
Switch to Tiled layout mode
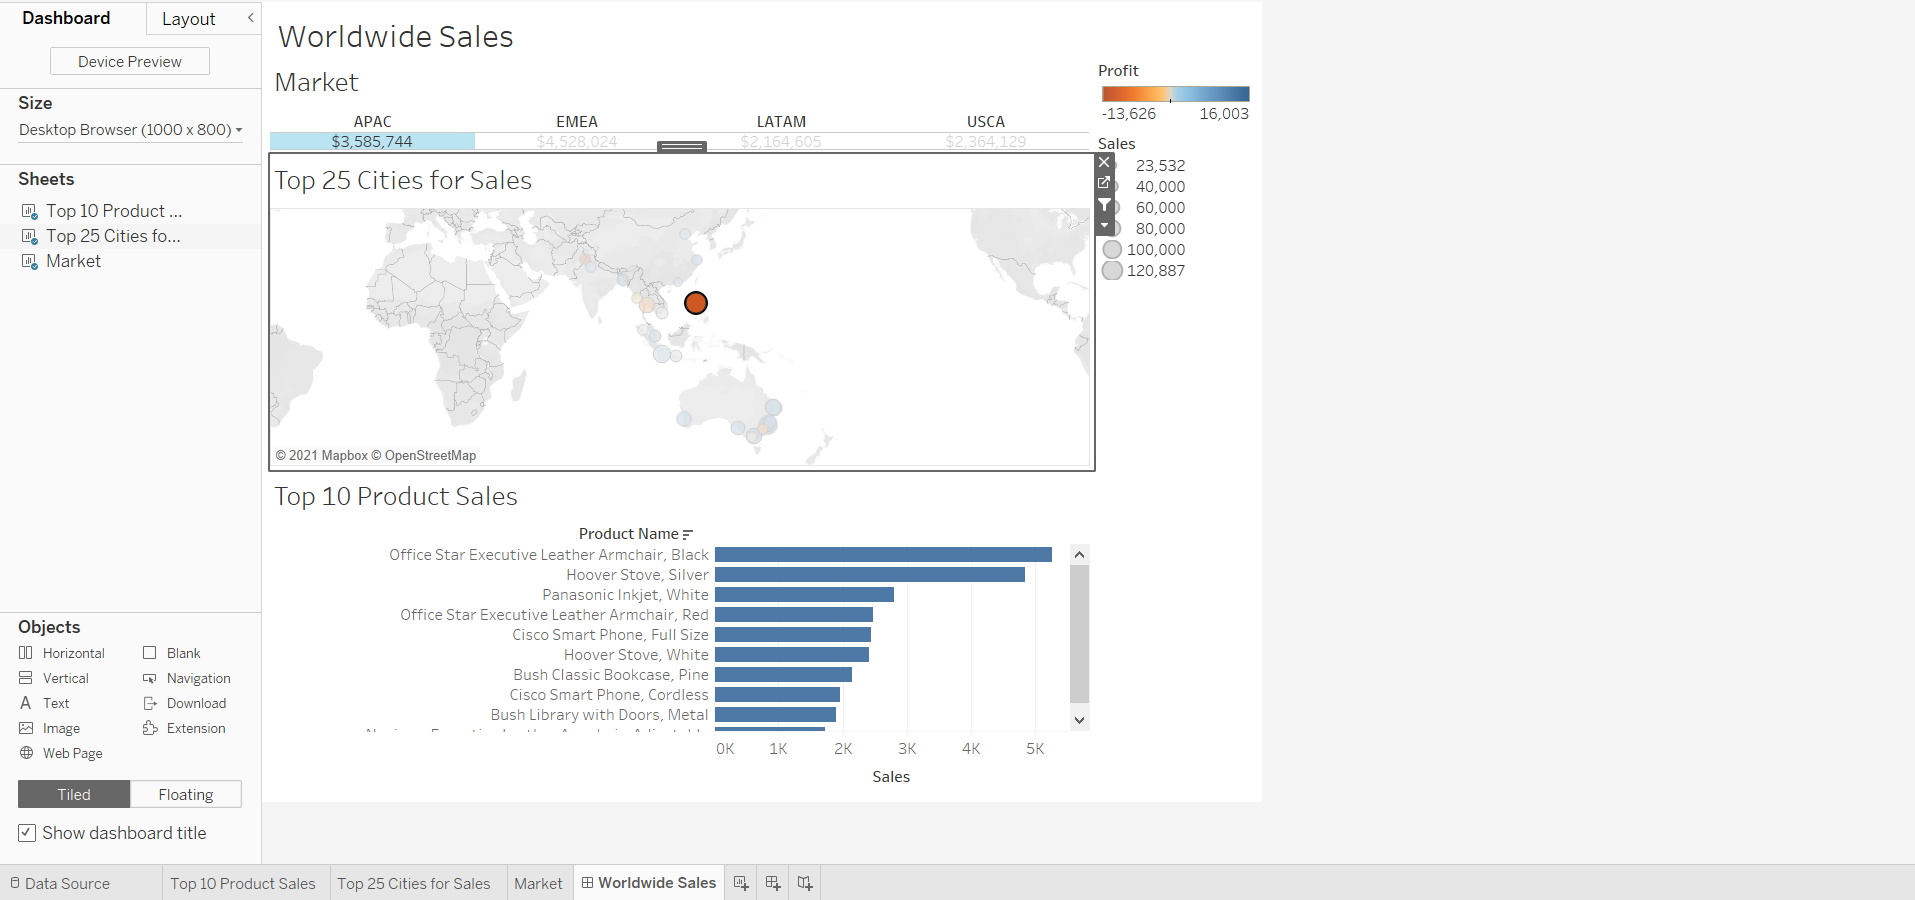(x=74, y=794)
